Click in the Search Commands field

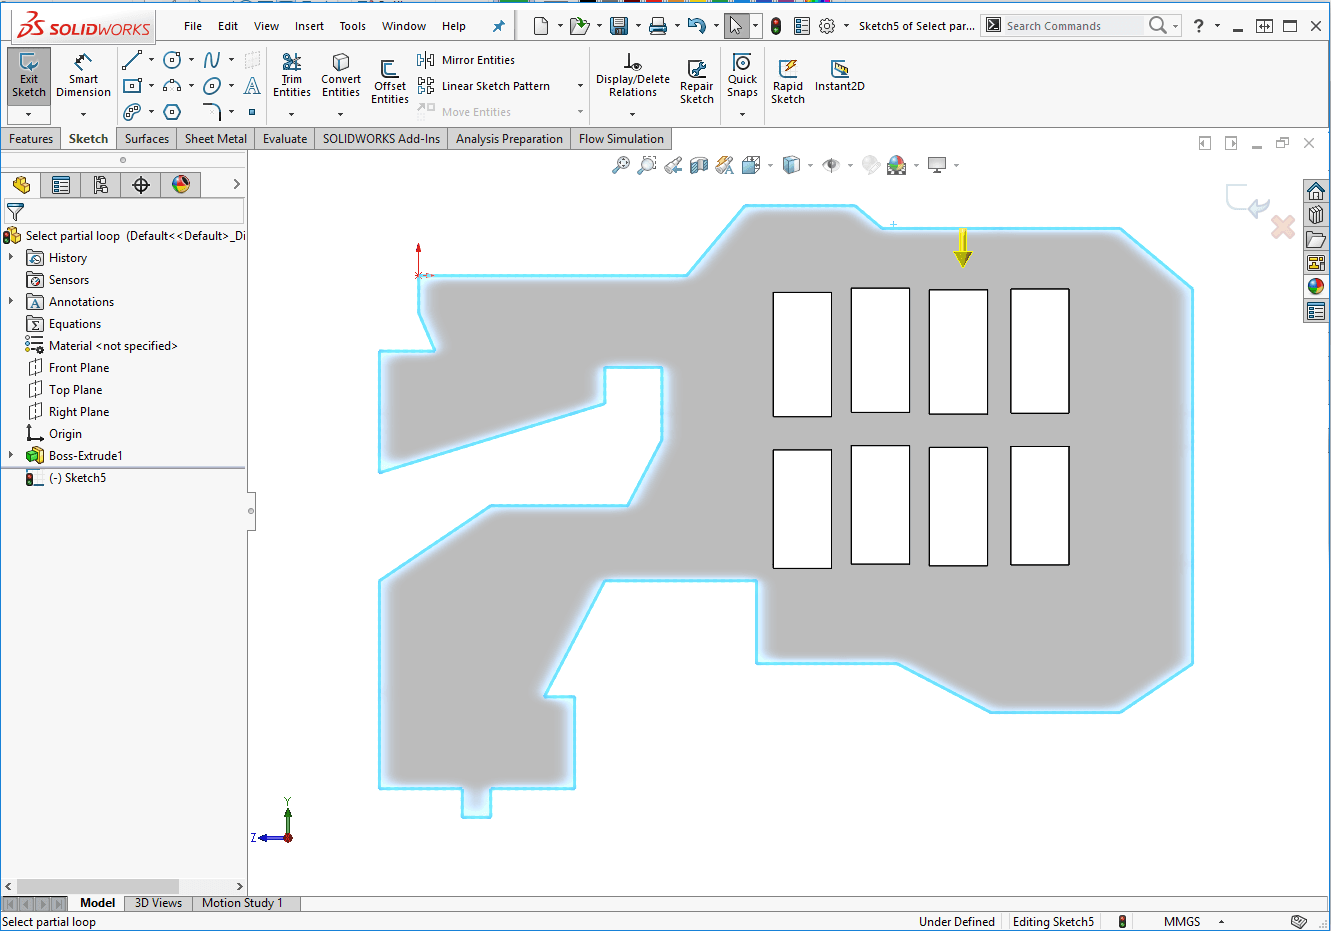click(1072, 26)
